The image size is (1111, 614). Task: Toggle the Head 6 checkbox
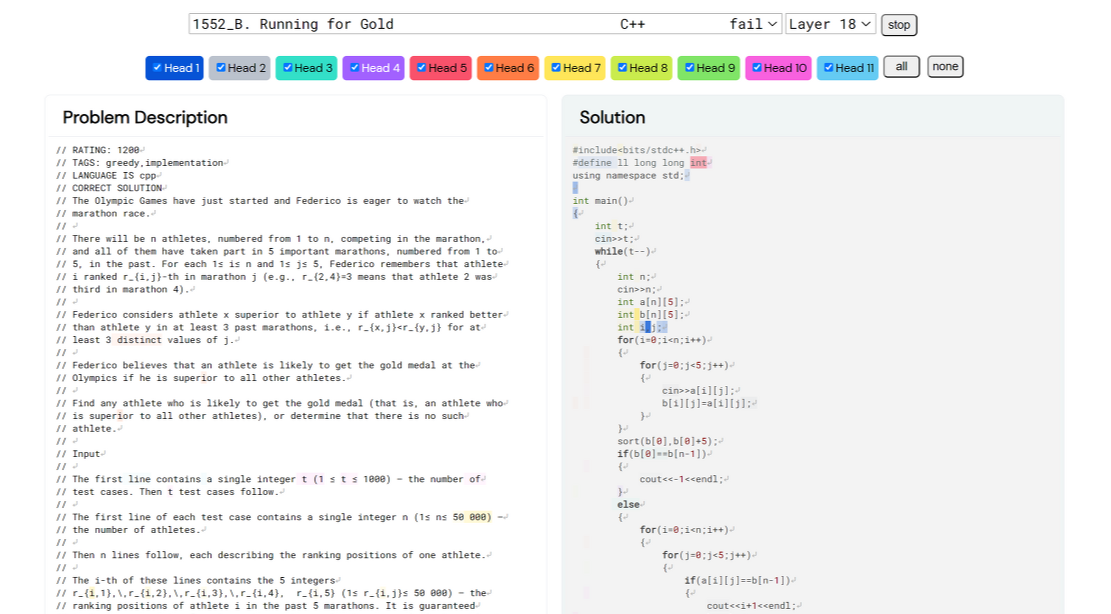(x=489, y=68)
